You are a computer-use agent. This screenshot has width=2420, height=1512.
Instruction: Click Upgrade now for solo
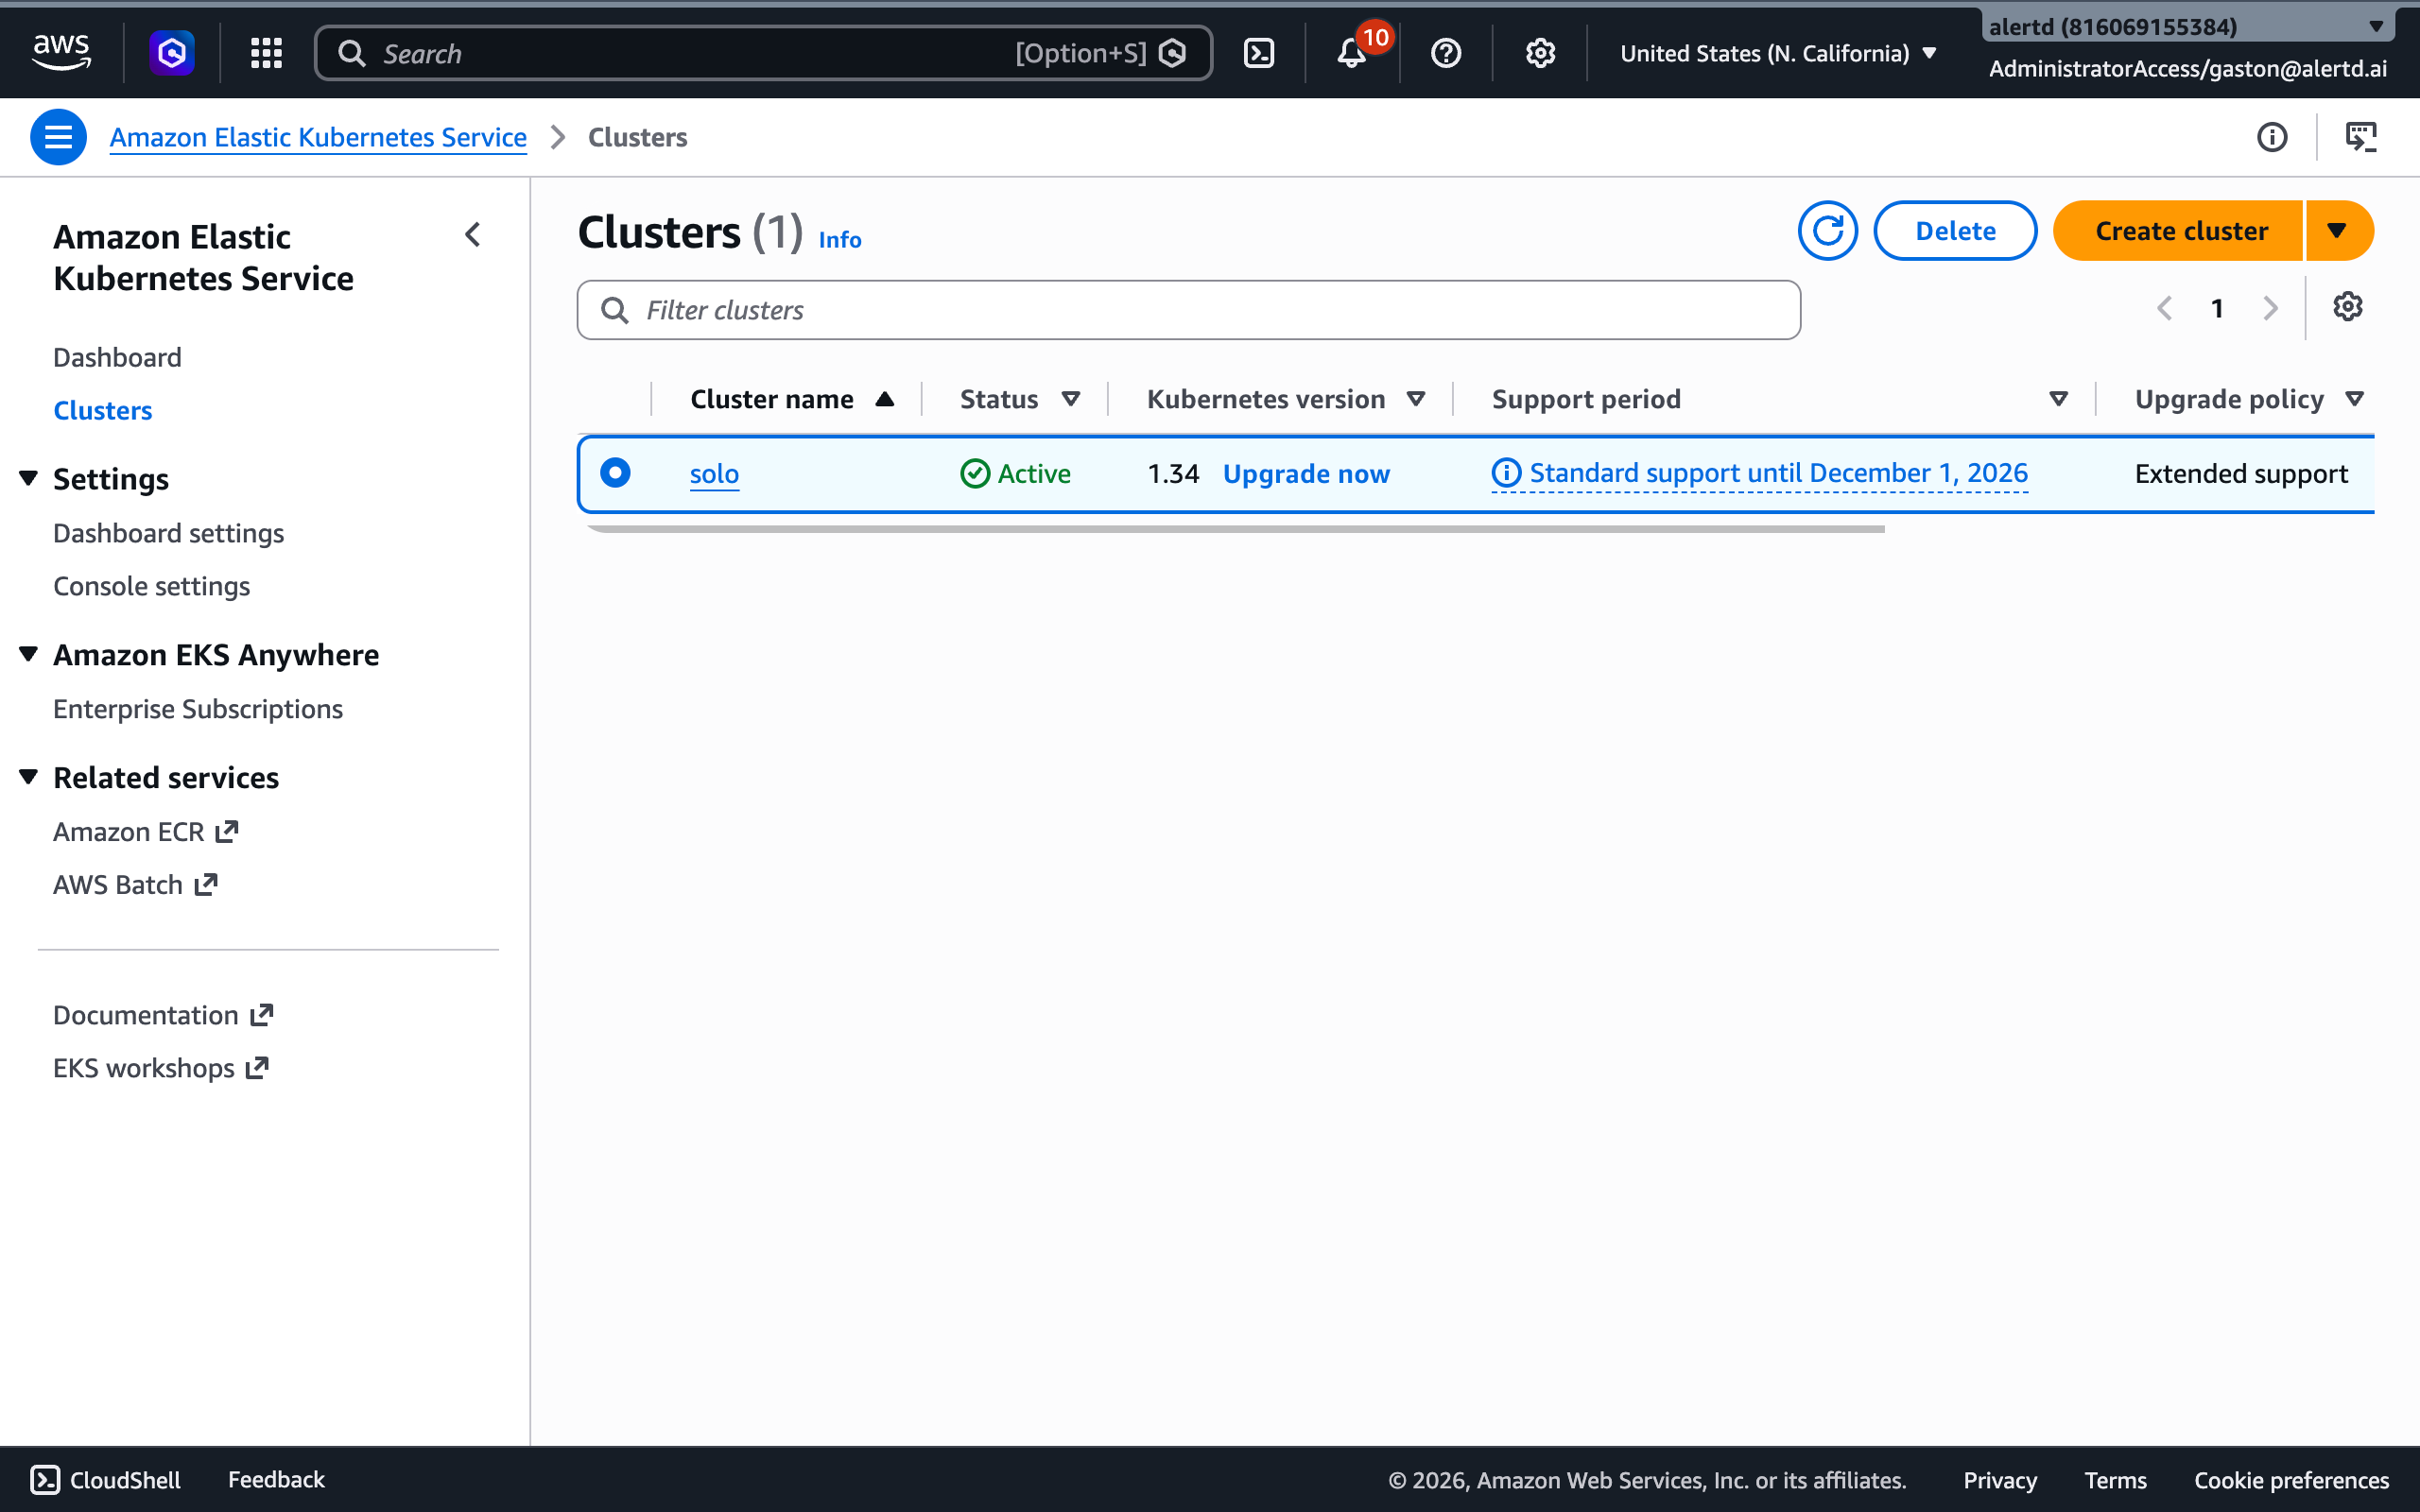1306,474
